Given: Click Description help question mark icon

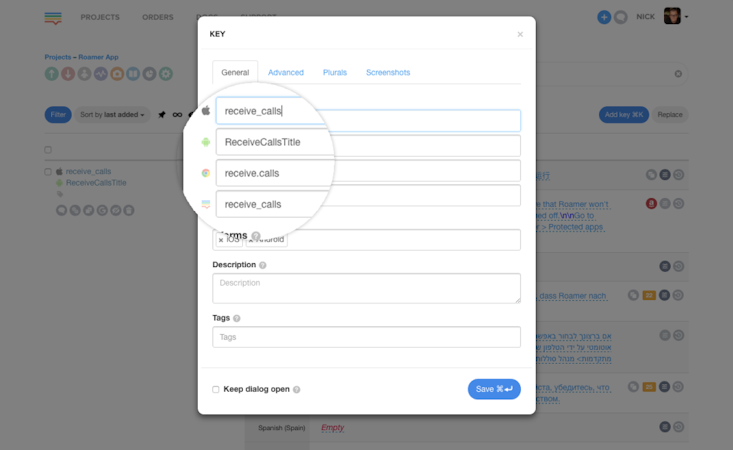Looking at the screenshot, I should pyautogui.click(x=263, y=265).
